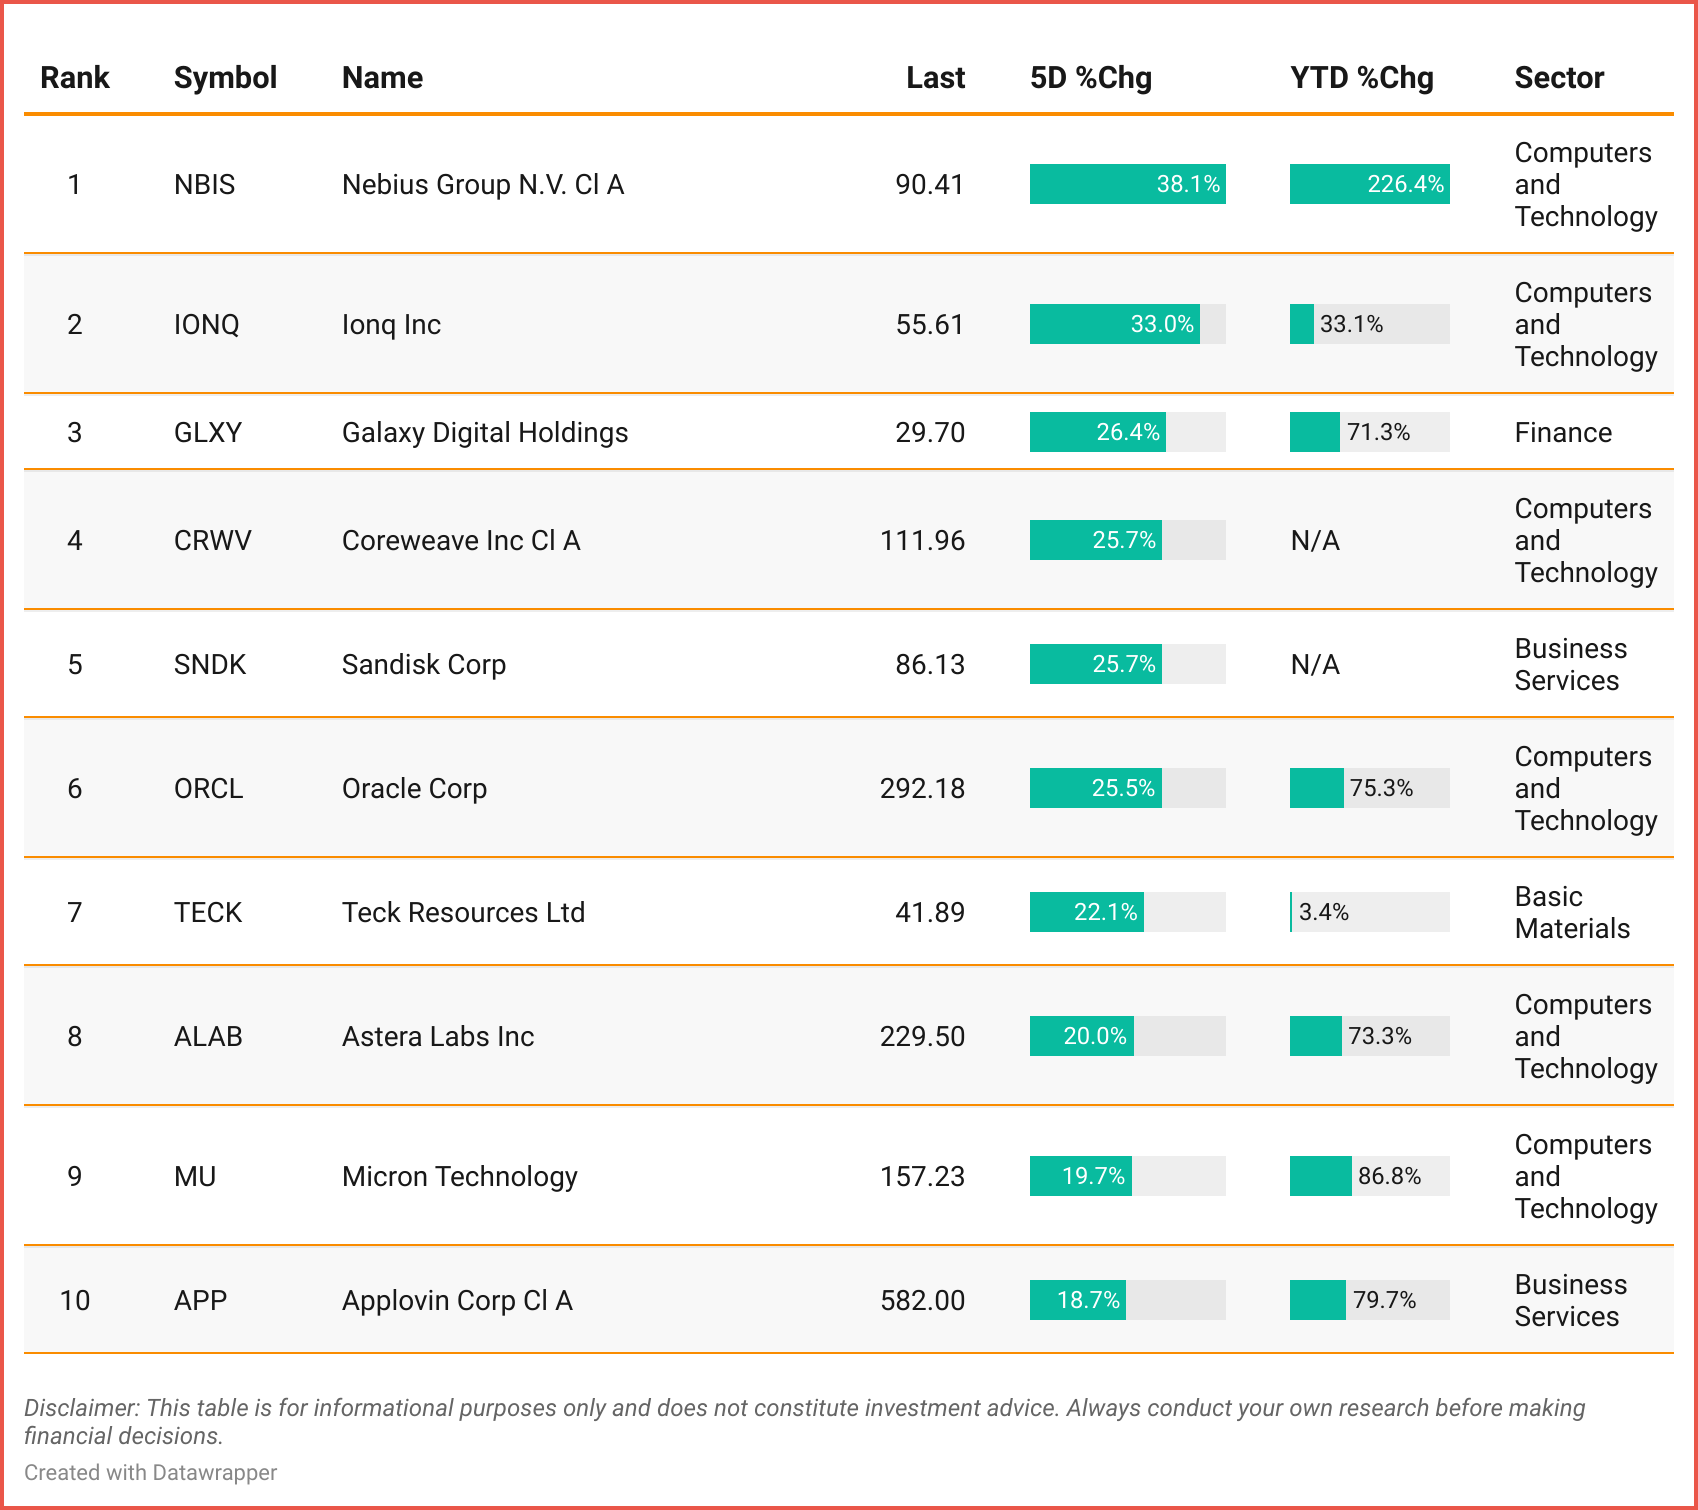1698x1510 pixels.
Task: Click Coreweave's N/A YTD value
Action: (x=1315, y=541)
